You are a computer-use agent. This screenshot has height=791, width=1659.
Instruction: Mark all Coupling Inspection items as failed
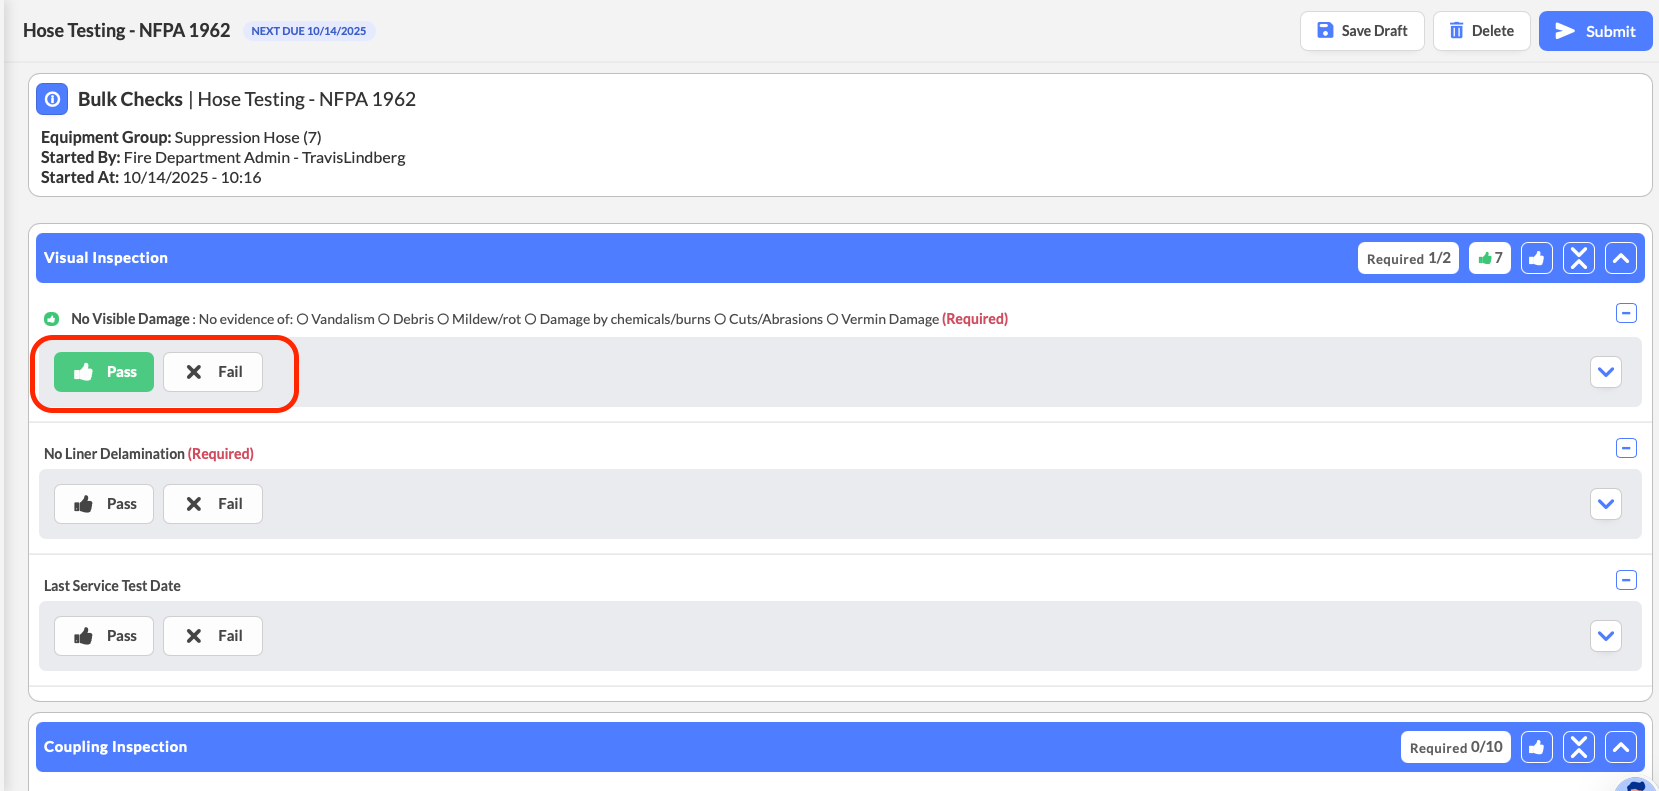click(x=1578, y=747)
